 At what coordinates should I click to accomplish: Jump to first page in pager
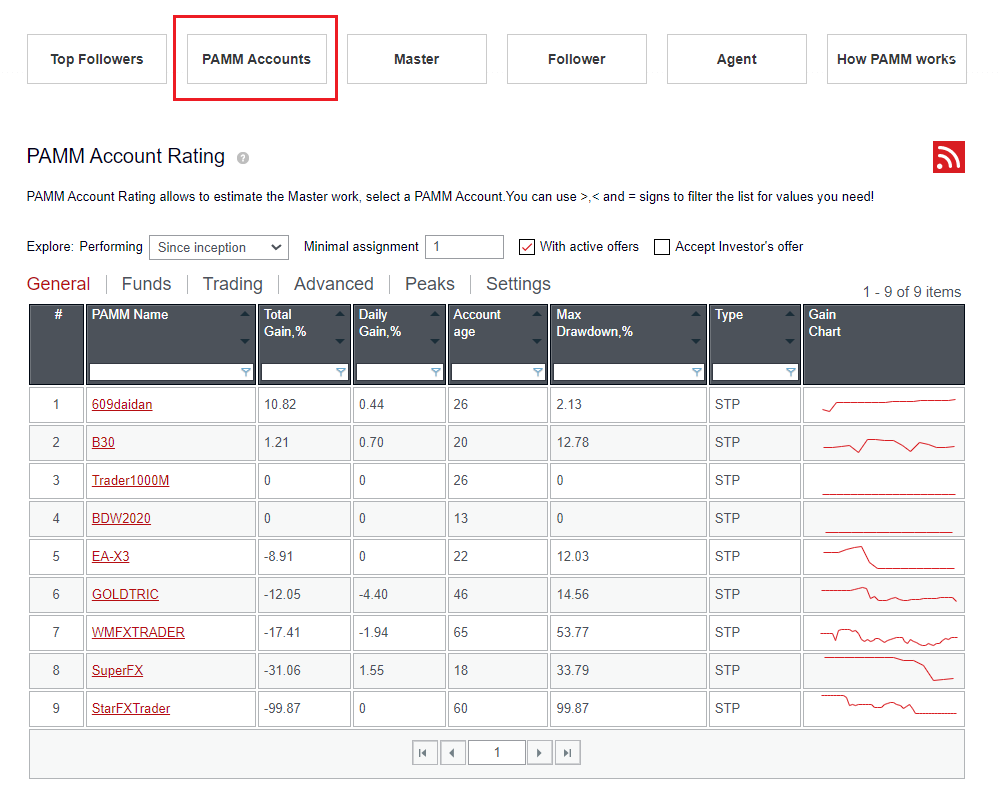pyautogui.click(x=424, y=753)
